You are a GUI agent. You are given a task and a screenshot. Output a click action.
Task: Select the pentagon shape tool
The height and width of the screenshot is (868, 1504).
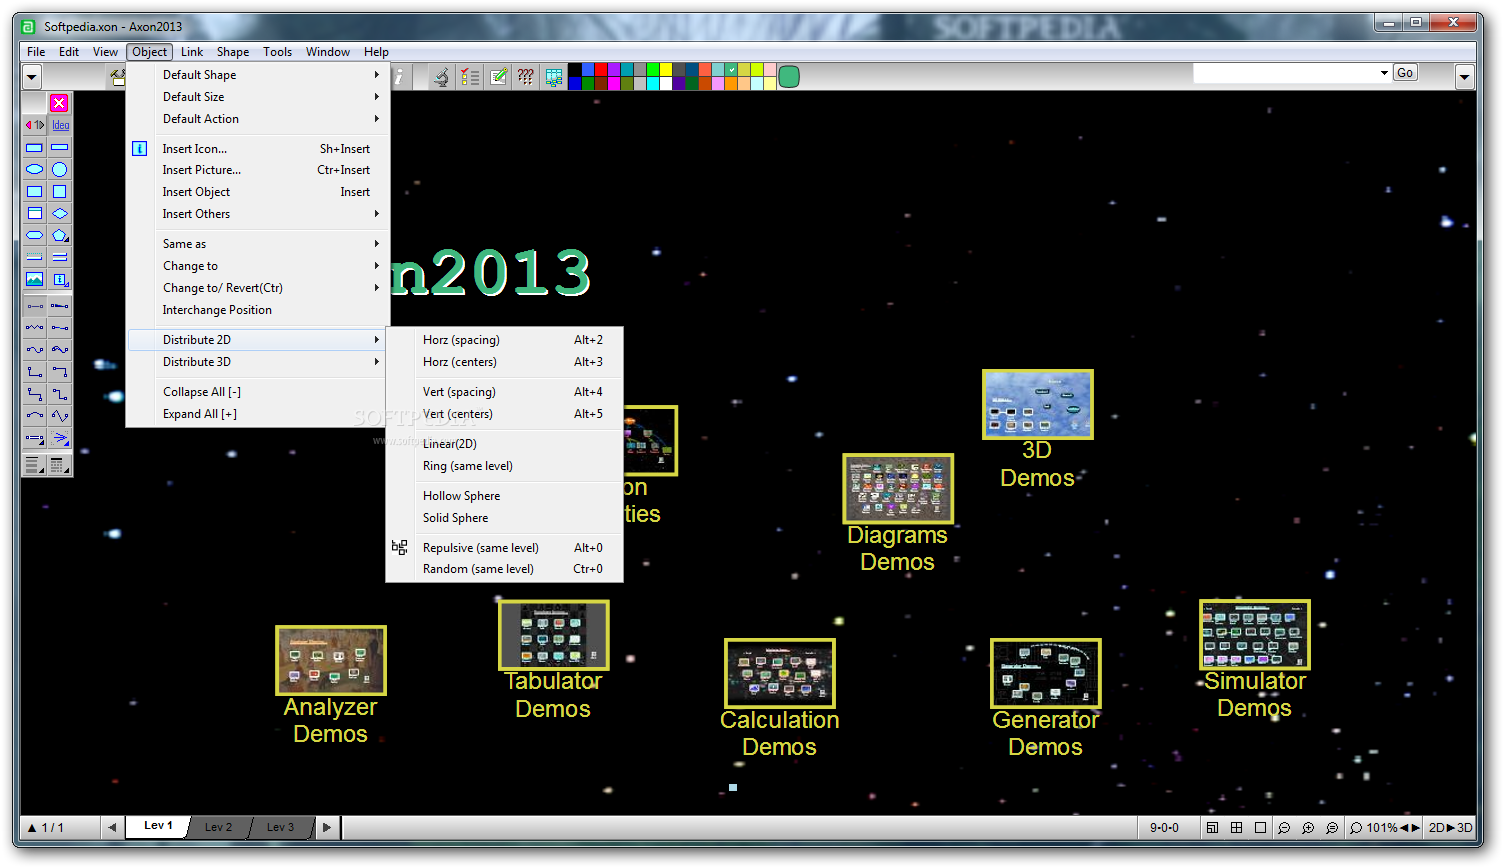pos(60,235)
